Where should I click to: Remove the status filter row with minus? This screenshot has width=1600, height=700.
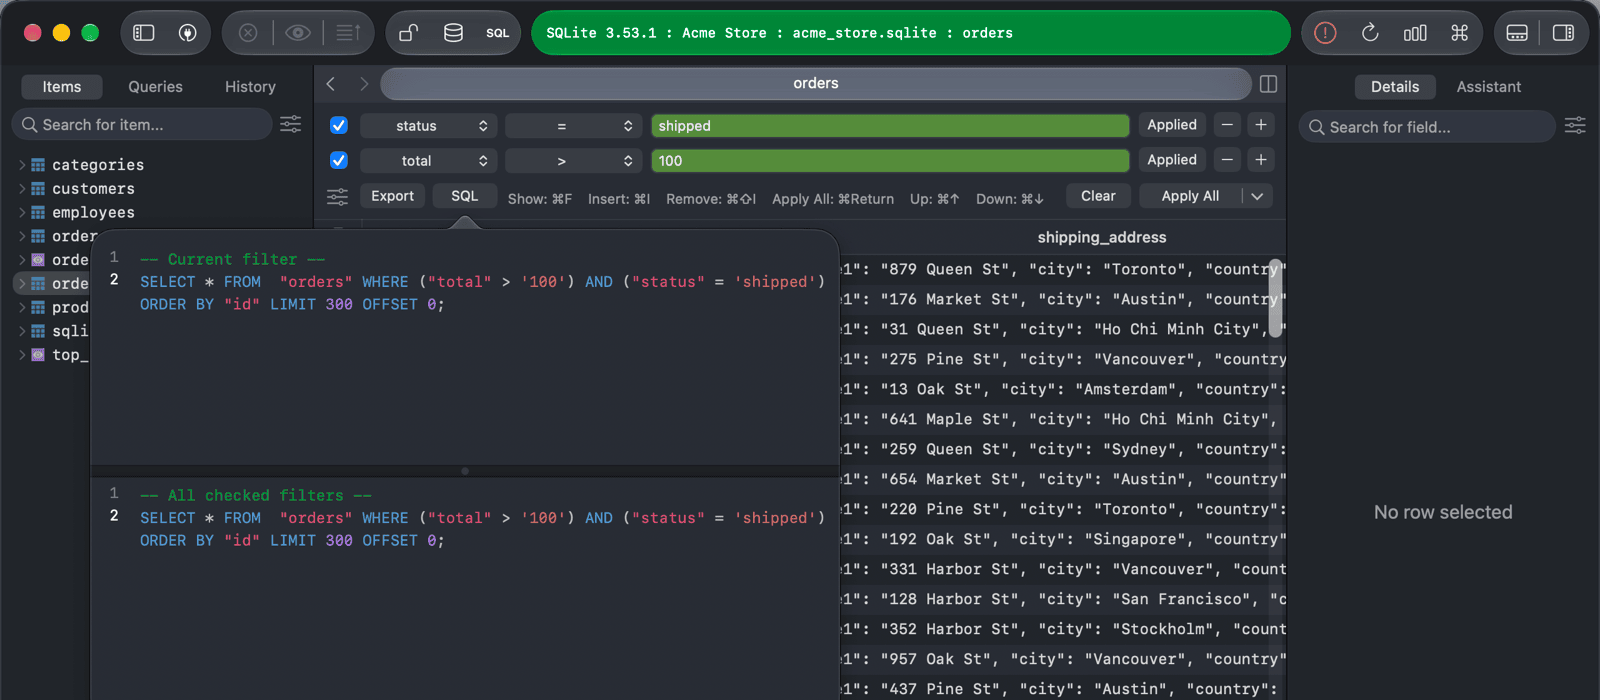(1227, 125)
